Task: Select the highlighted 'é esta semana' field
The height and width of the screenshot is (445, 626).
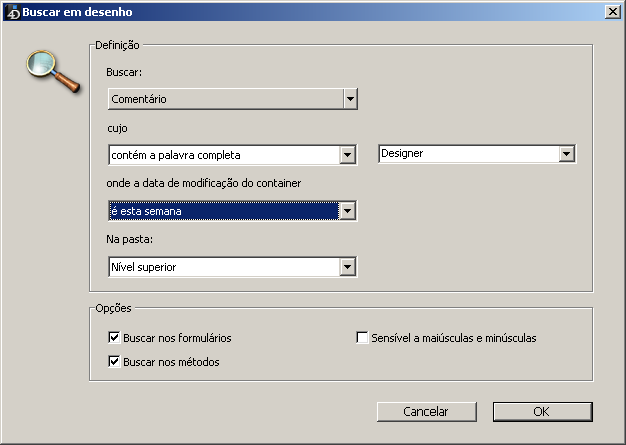Action: (x=223, y=211)
